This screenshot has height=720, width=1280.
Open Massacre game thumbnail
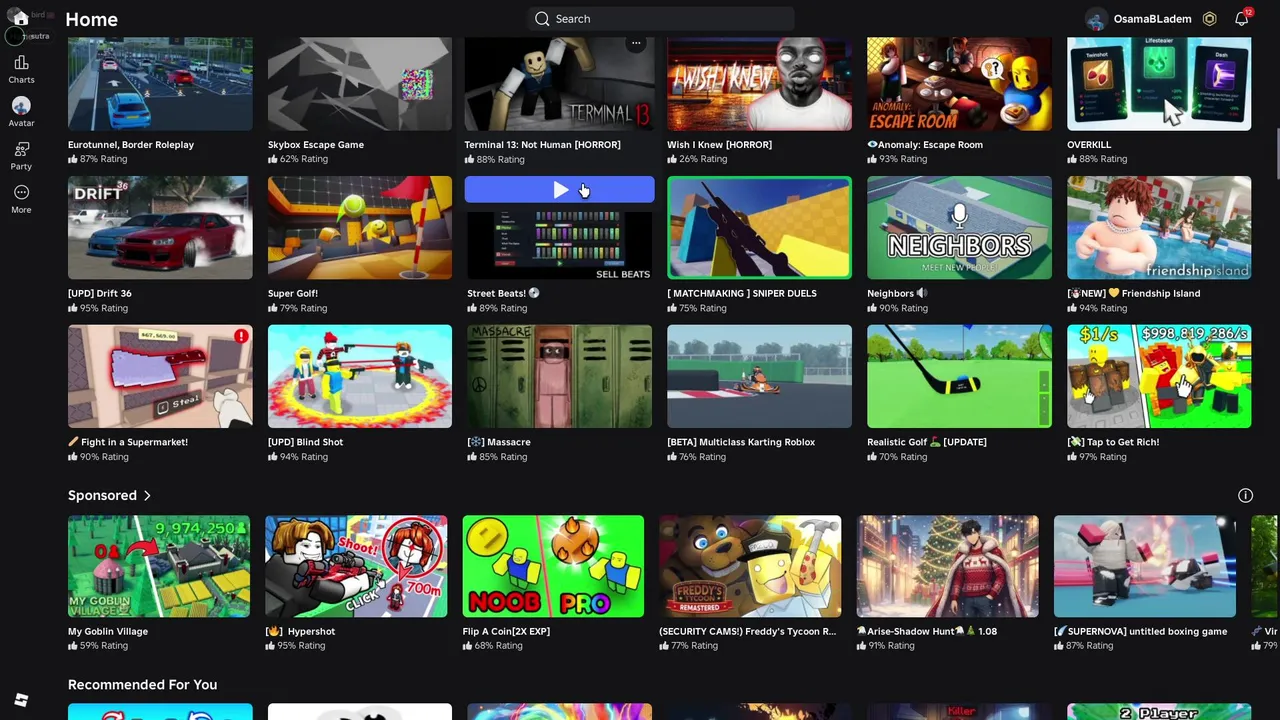tap(559, 376)
